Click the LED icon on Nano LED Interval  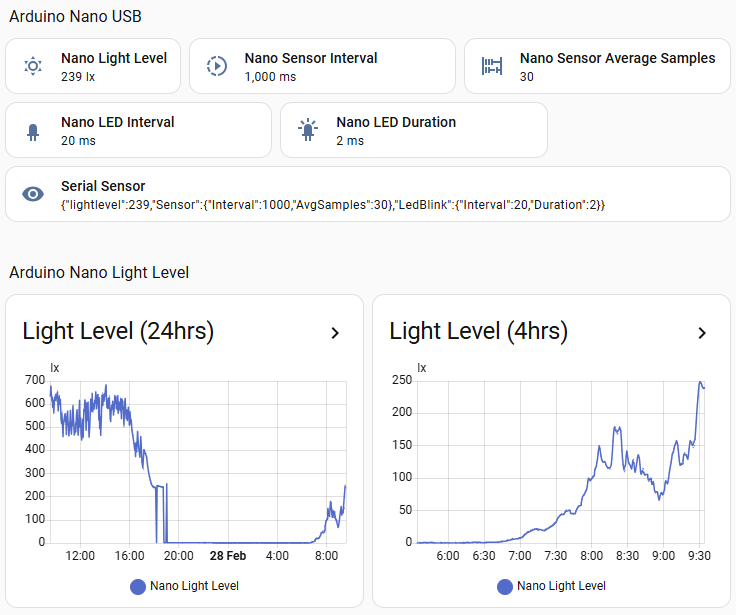click(33, 132)
